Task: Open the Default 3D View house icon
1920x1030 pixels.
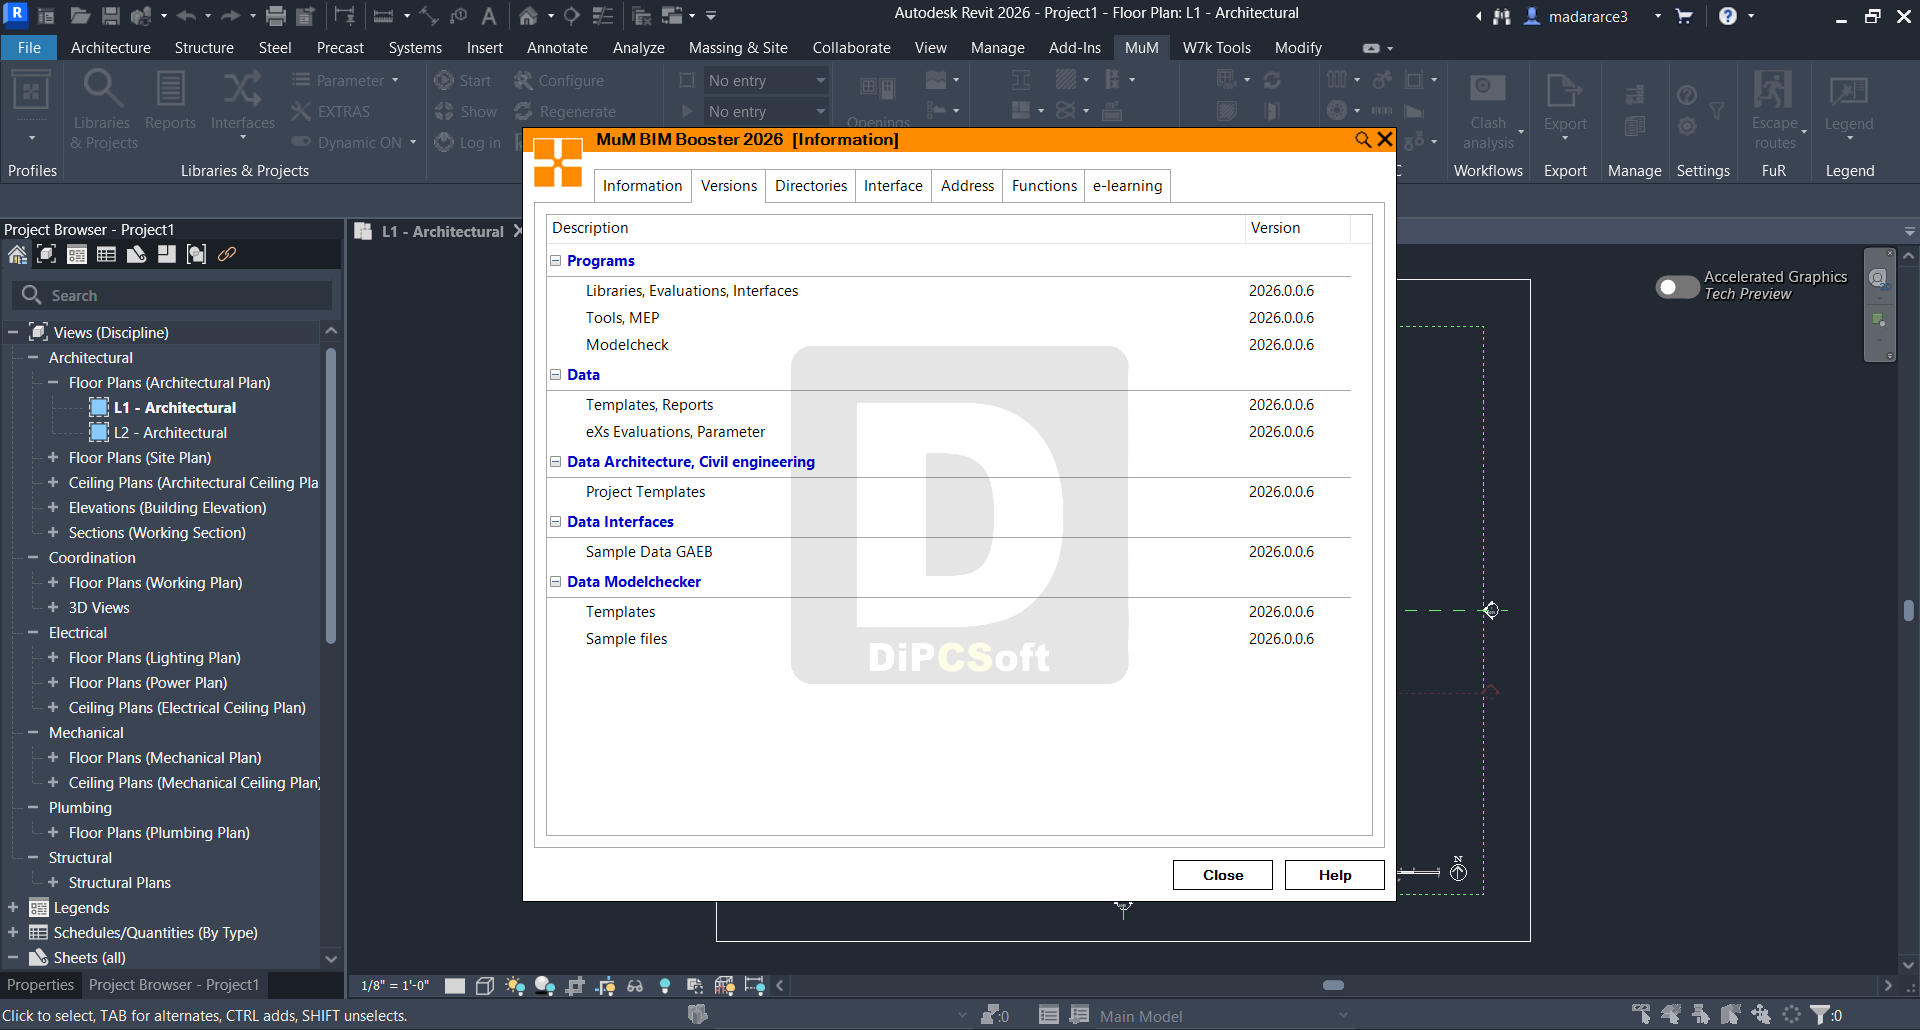Action: (x=528, y=16)
